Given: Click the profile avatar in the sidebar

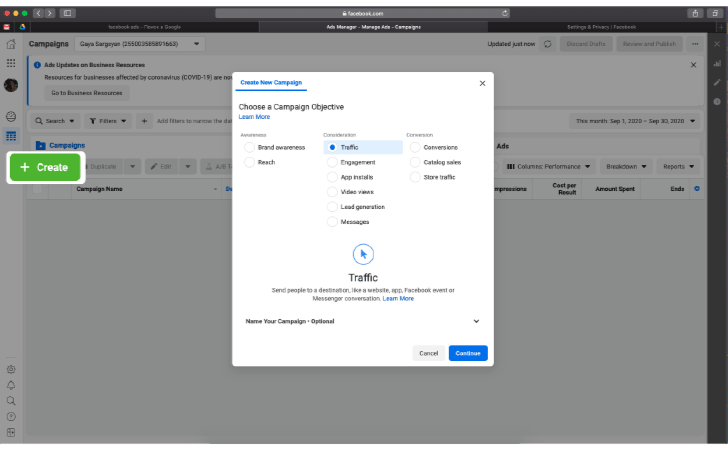Looking at the screenshot, I should (11, 85).
